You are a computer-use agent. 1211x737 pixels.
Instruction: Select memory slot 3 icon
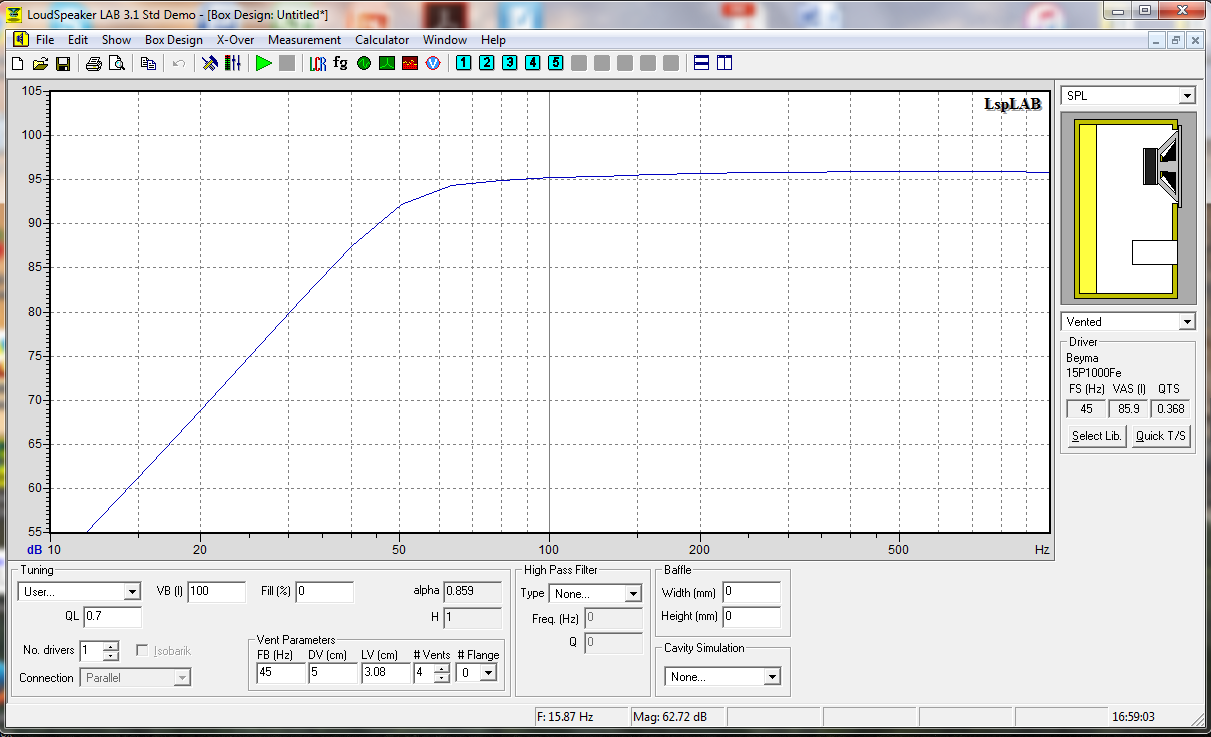click(x=510, y=63)
